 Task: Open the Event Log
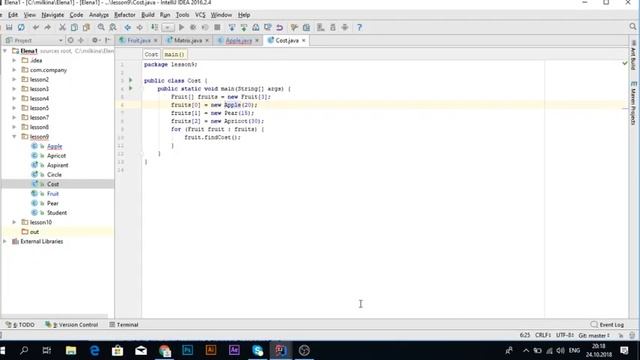607,324
